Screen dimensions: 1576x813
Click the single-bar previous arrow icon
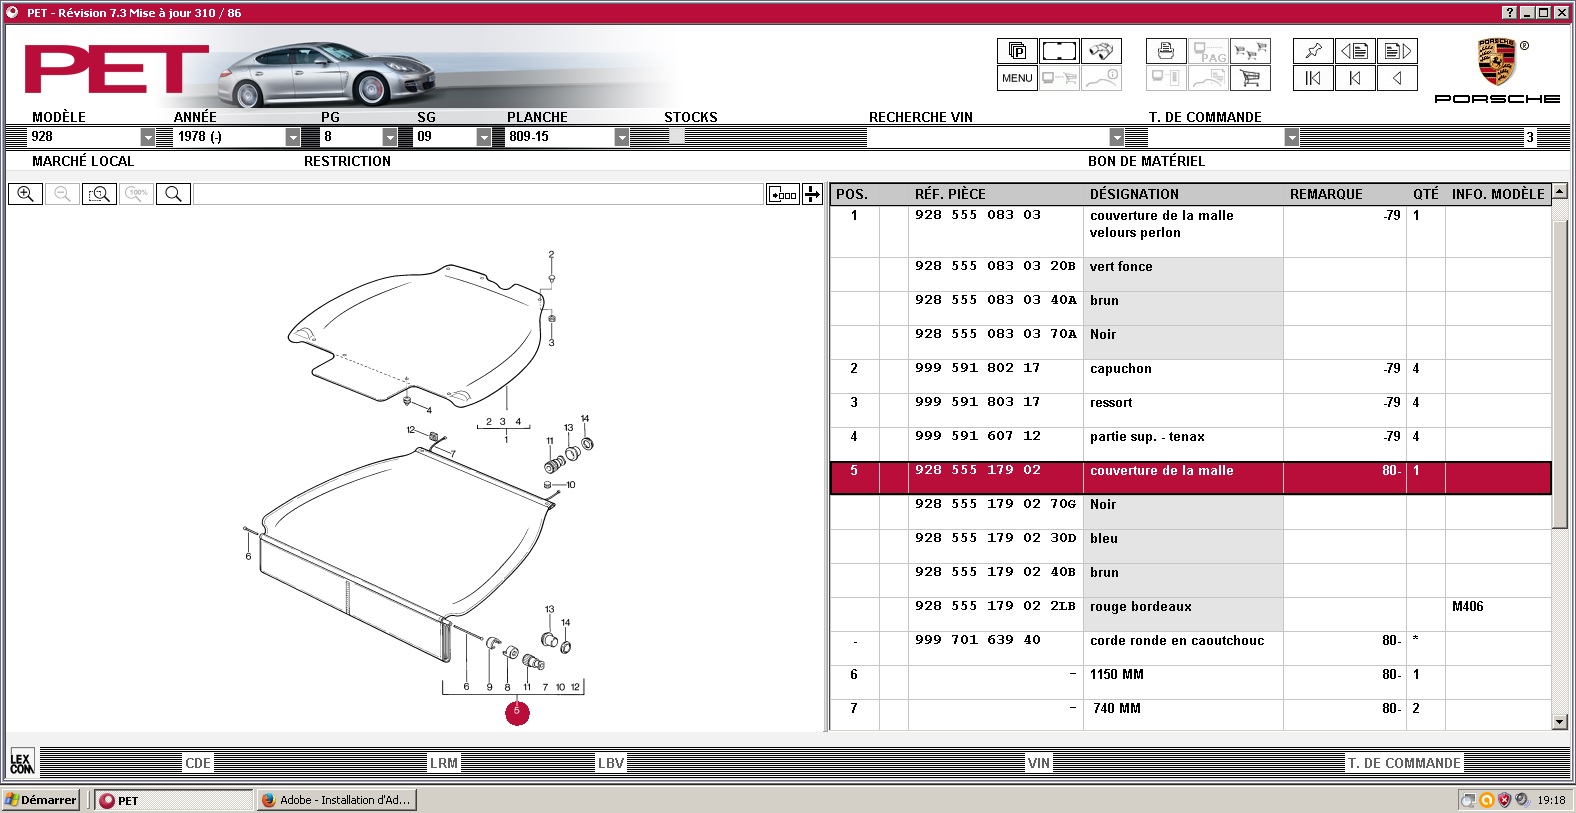point(1355,78)
